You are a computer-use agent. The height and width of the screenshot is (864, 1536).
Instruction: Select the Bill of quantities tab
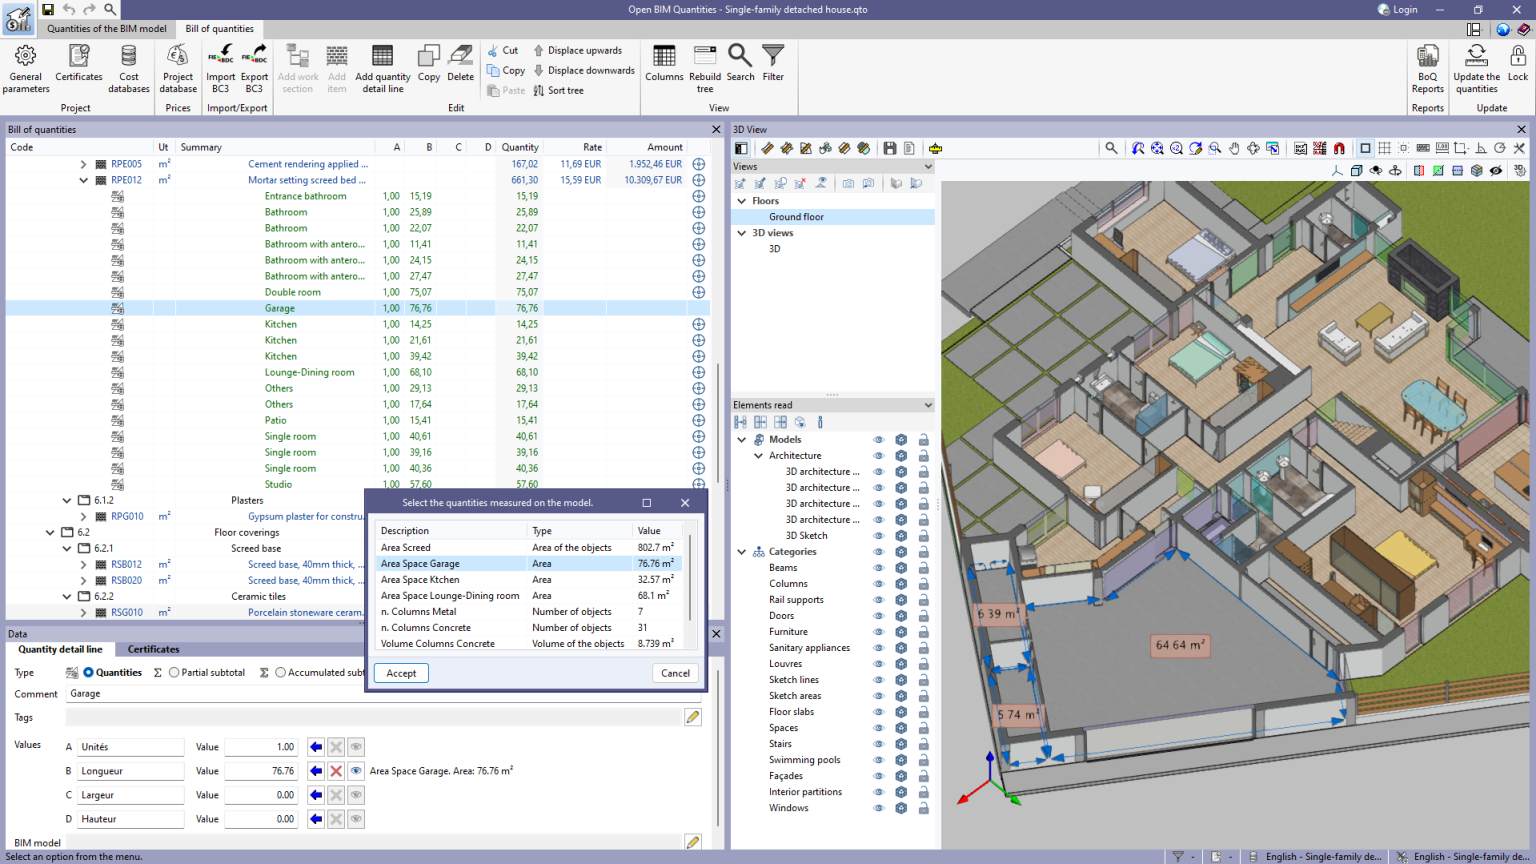[219, 29]
